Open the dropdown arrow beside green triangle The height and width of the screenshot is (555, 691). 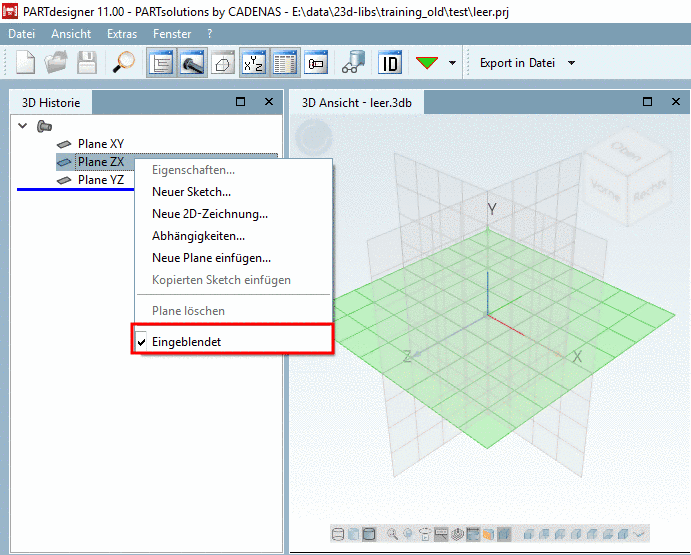452,63
